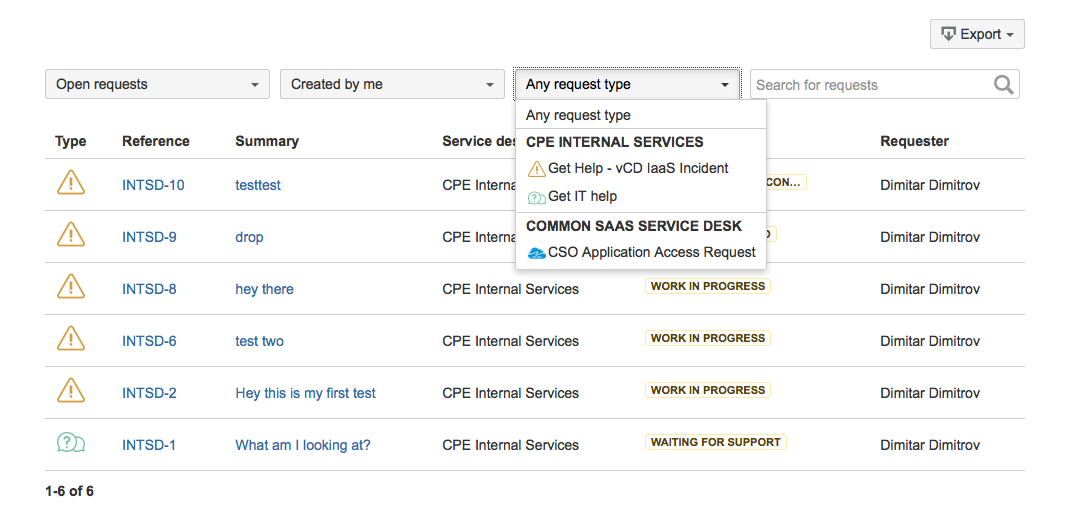This screenshot has height=519, width=1065.
Task: Click WORK IN PROGRESS status for INTSD-6
Action: click(x=708, y=338)
